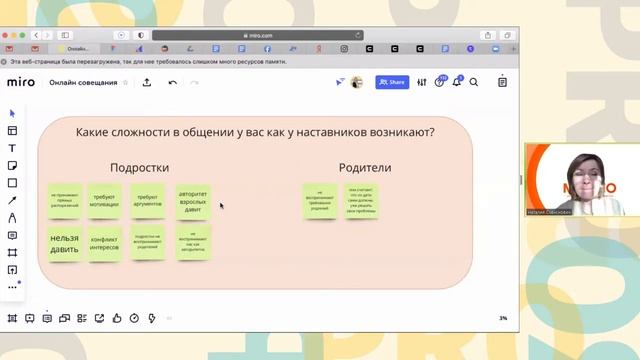Viewport: 640px width, 360px height.
Task: Select the Comment tool in left toolbar
Action: coord(12,236)
